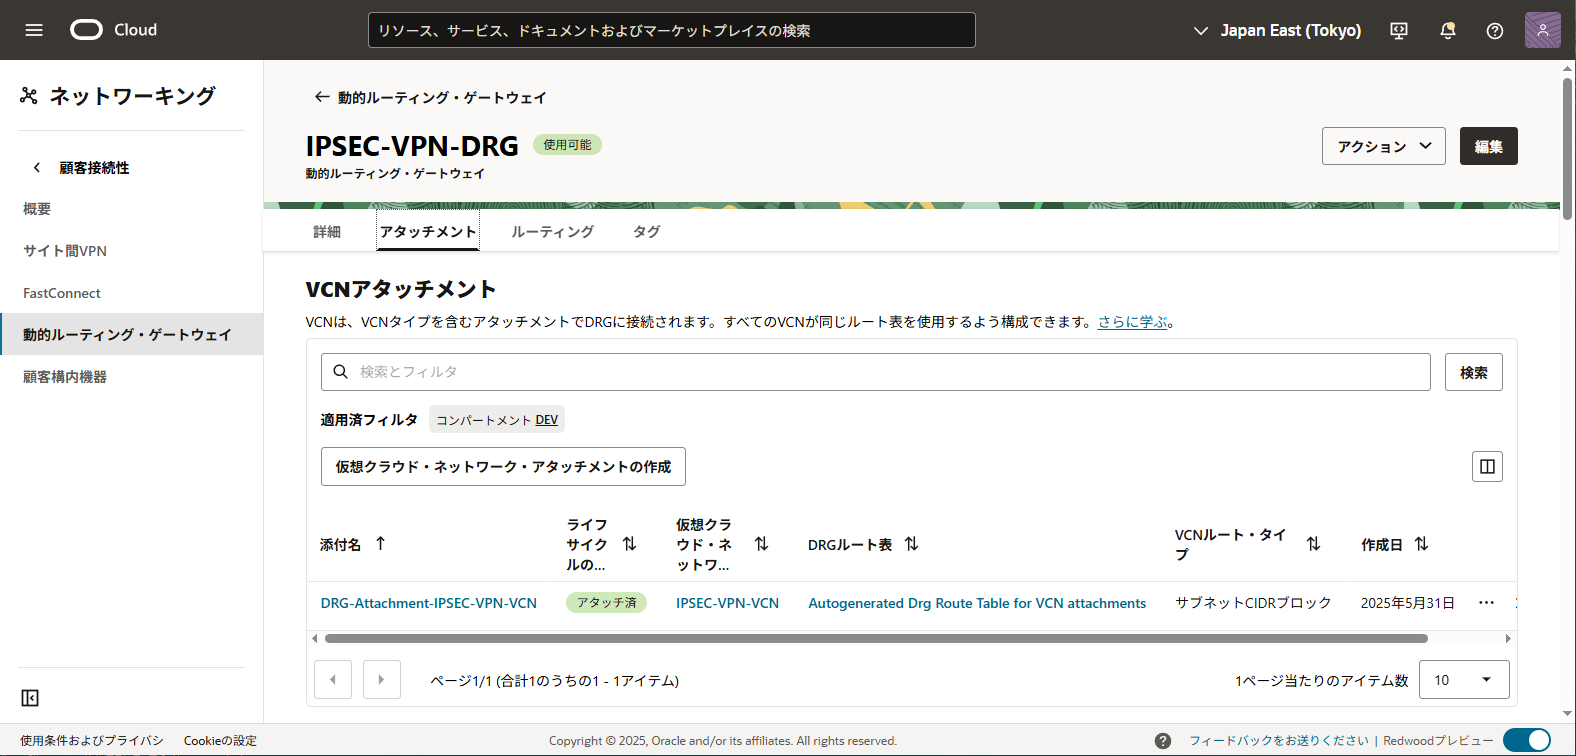Sort by 作成日 column arrows
This screenshot has width=1576, height=756.
coord(1421,544)
